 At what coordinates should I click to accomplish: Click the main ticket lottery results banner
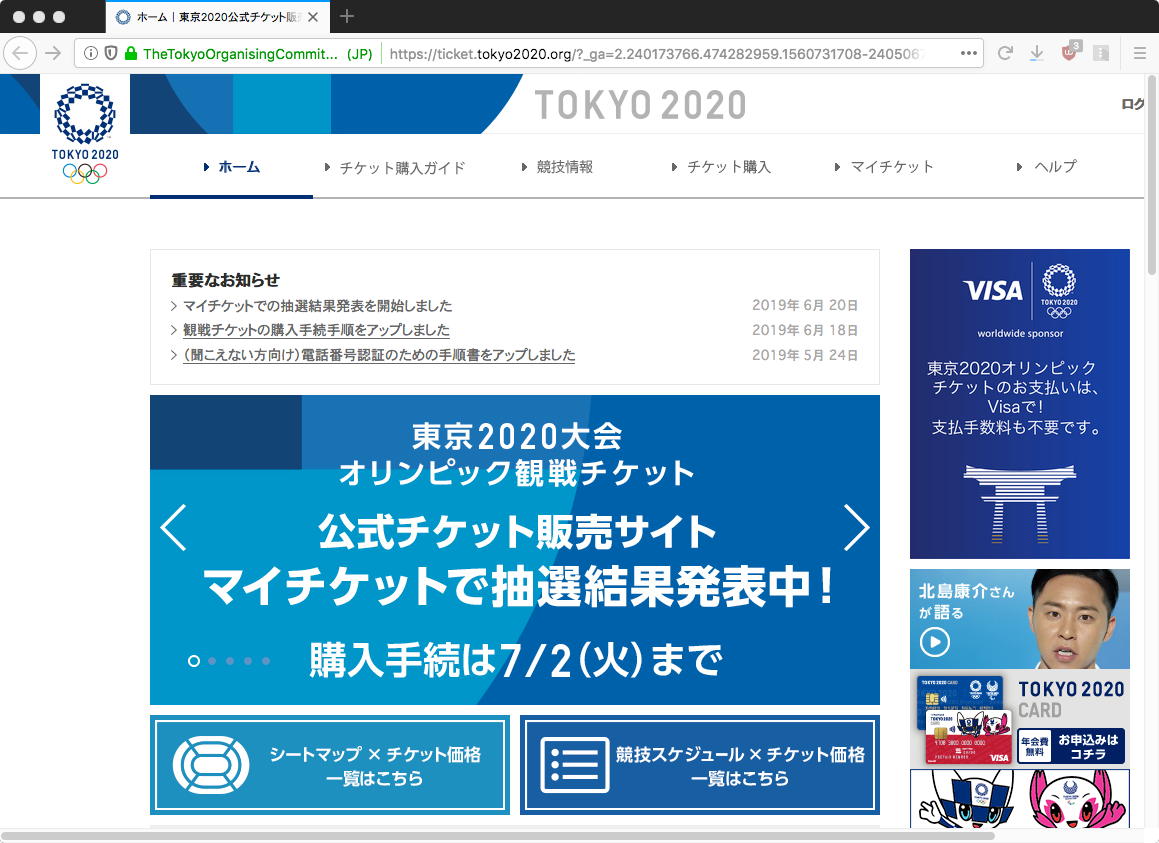click(x=515, y=549)
